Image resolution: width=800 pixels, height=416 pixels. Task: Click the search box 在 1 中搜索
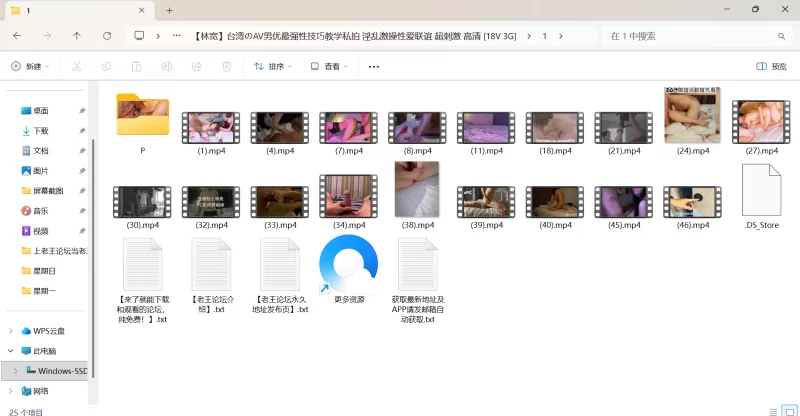tap(690, 36)
